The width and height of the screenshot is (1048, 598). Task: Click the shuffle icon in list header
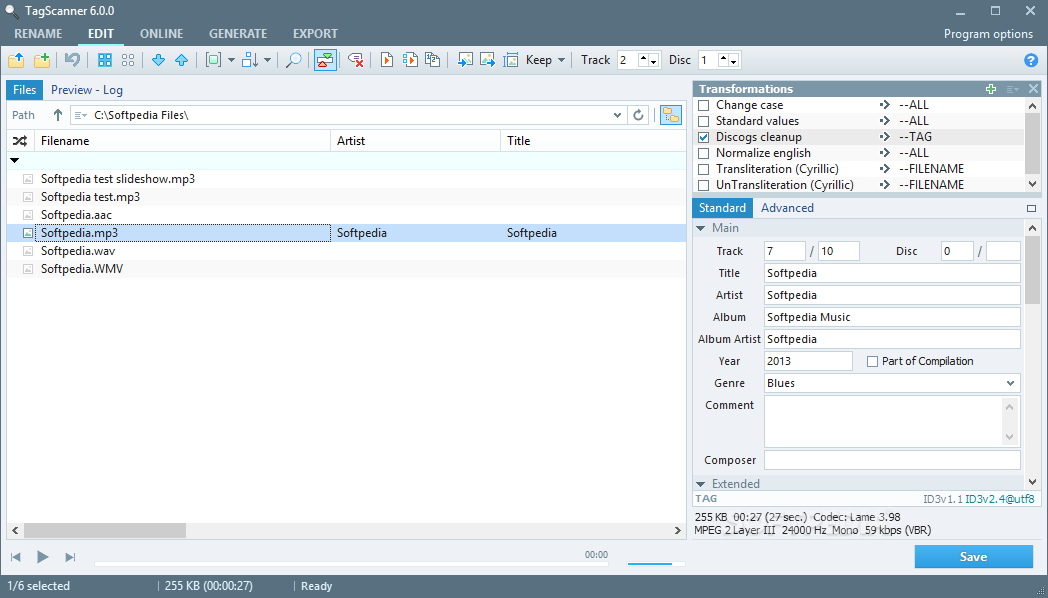click(20, 141)
